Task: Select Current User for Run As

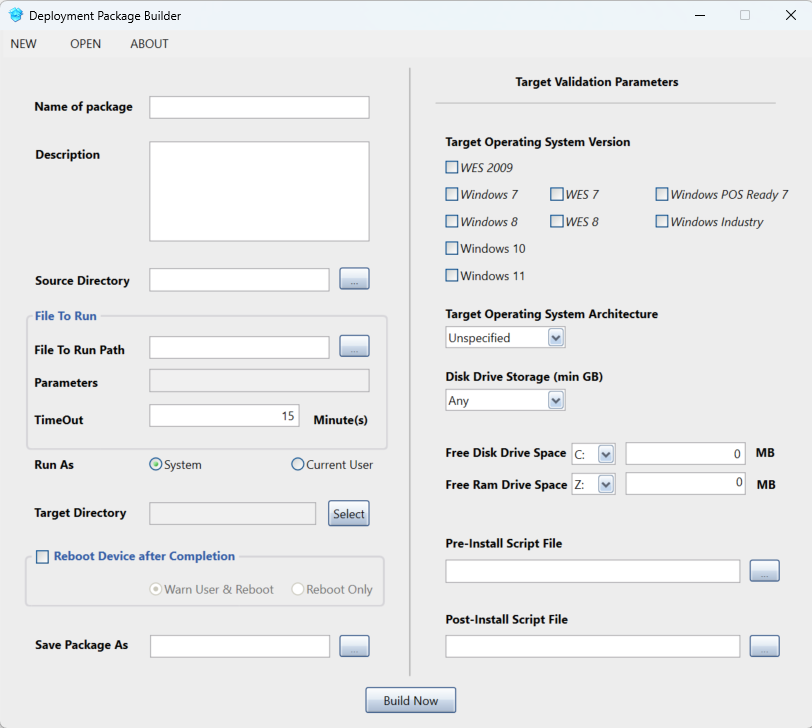Action: point(298,464)
